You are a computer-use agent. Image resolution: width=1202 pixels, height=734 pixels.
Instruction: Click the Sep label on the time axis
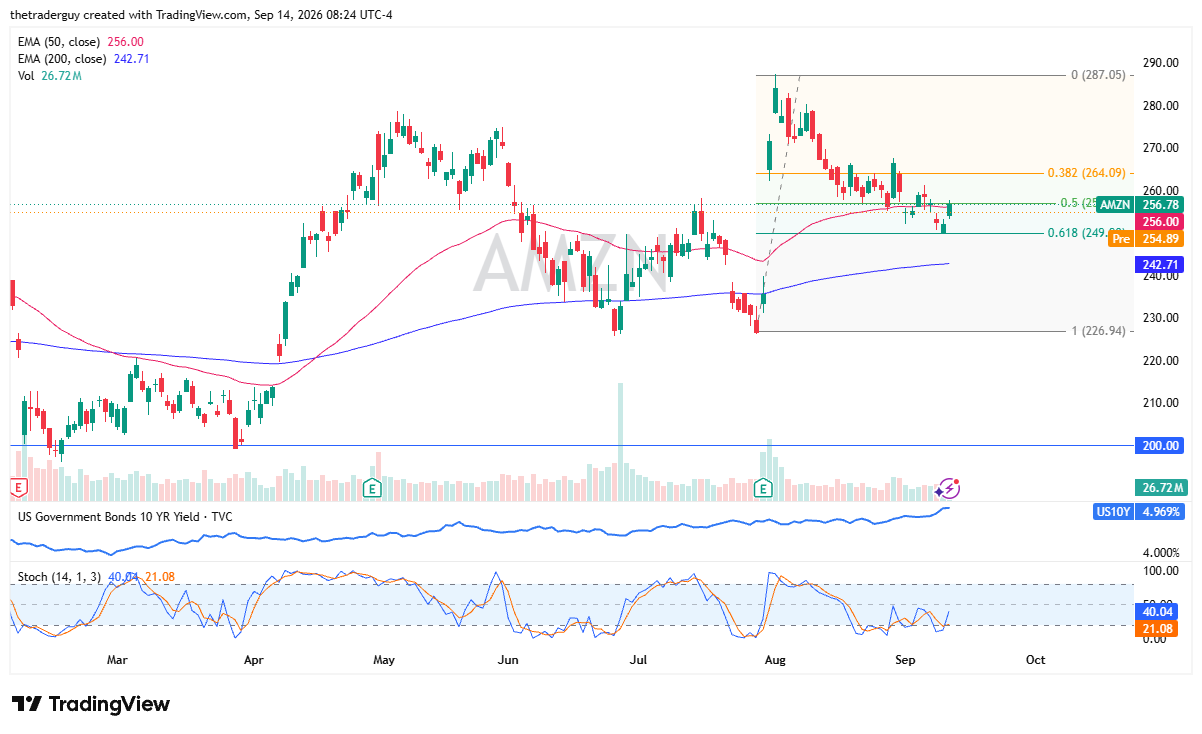pos(905,660)
